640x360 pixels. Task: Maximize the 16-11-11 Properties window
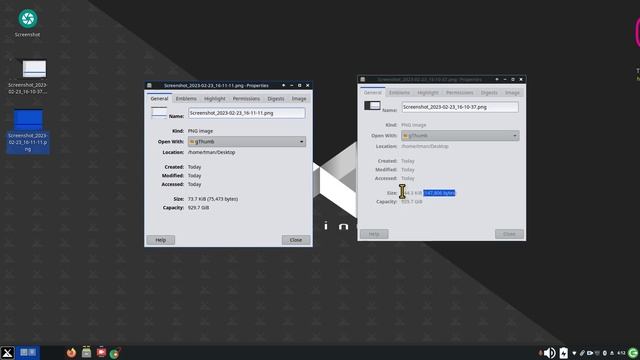(x=300, y=85)
